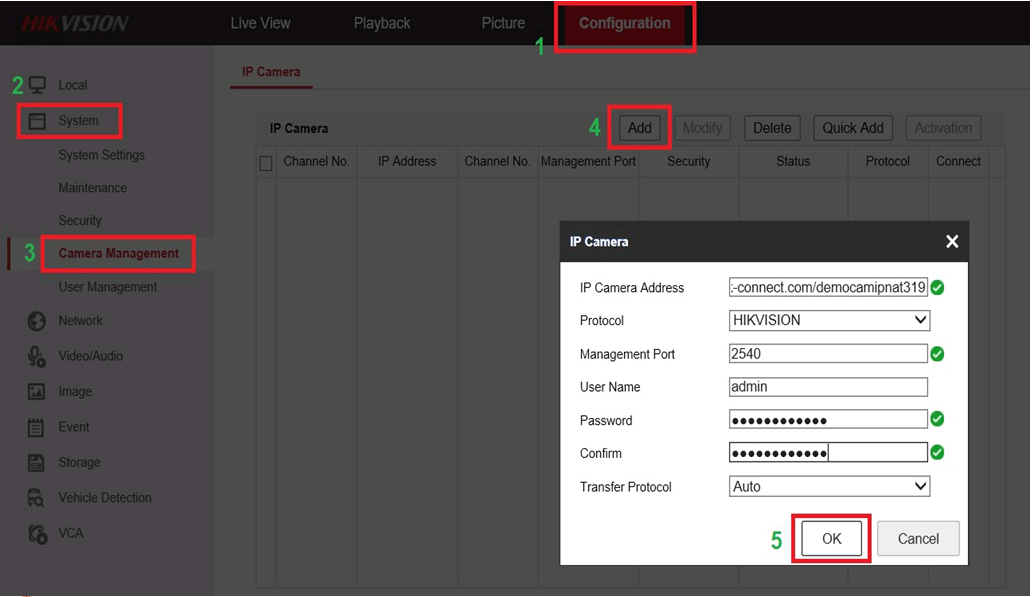This screenshot has width=1033, height=597.
Task: Click the Quick Add button
Action: pos(853,128)
